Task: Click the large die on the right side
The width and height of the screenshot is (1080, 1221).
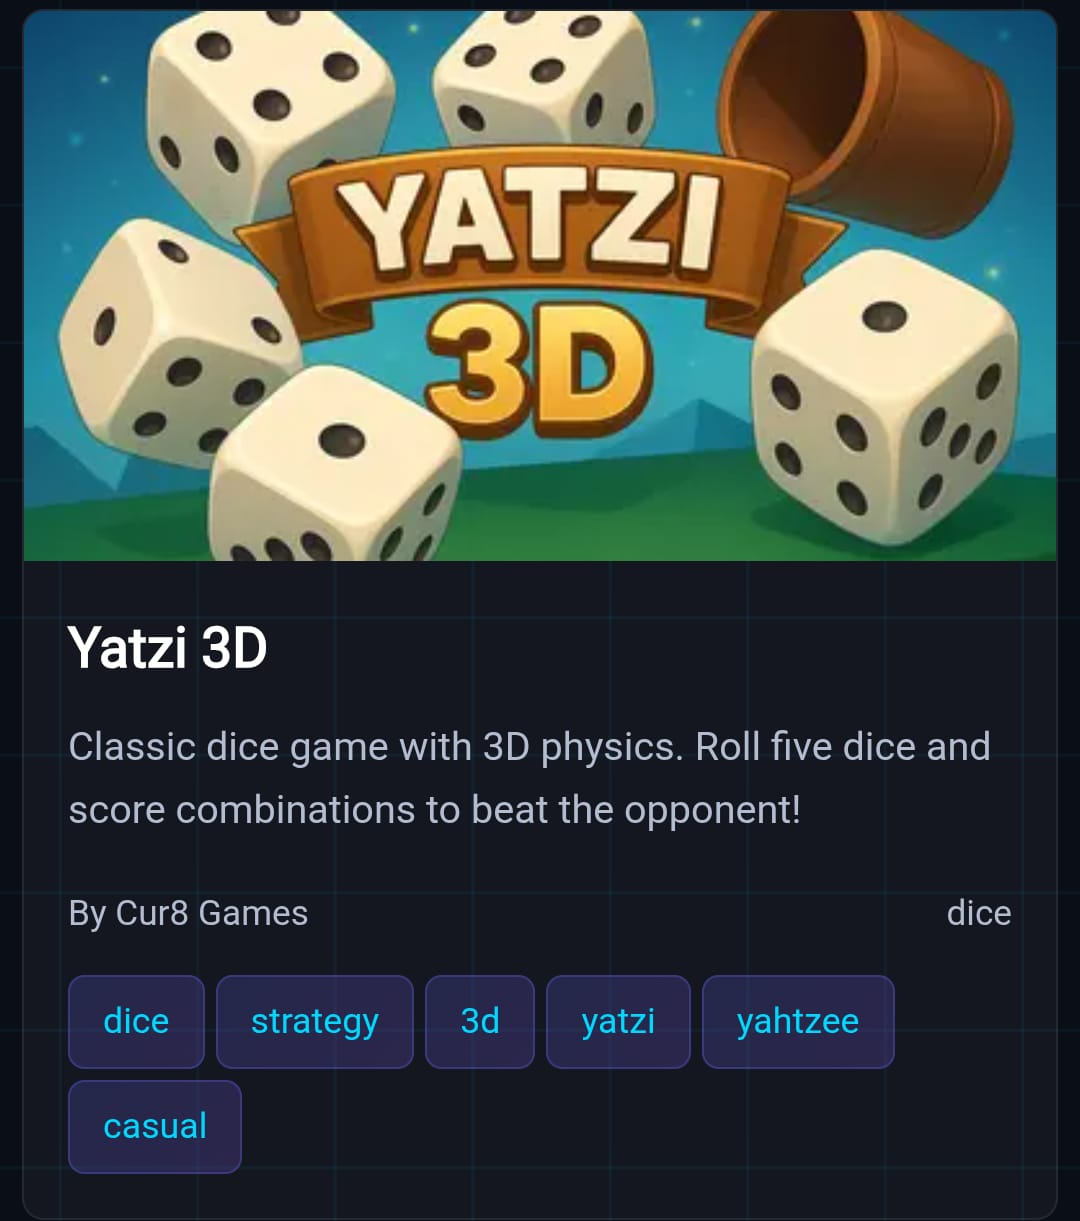Action: [886, 397]
